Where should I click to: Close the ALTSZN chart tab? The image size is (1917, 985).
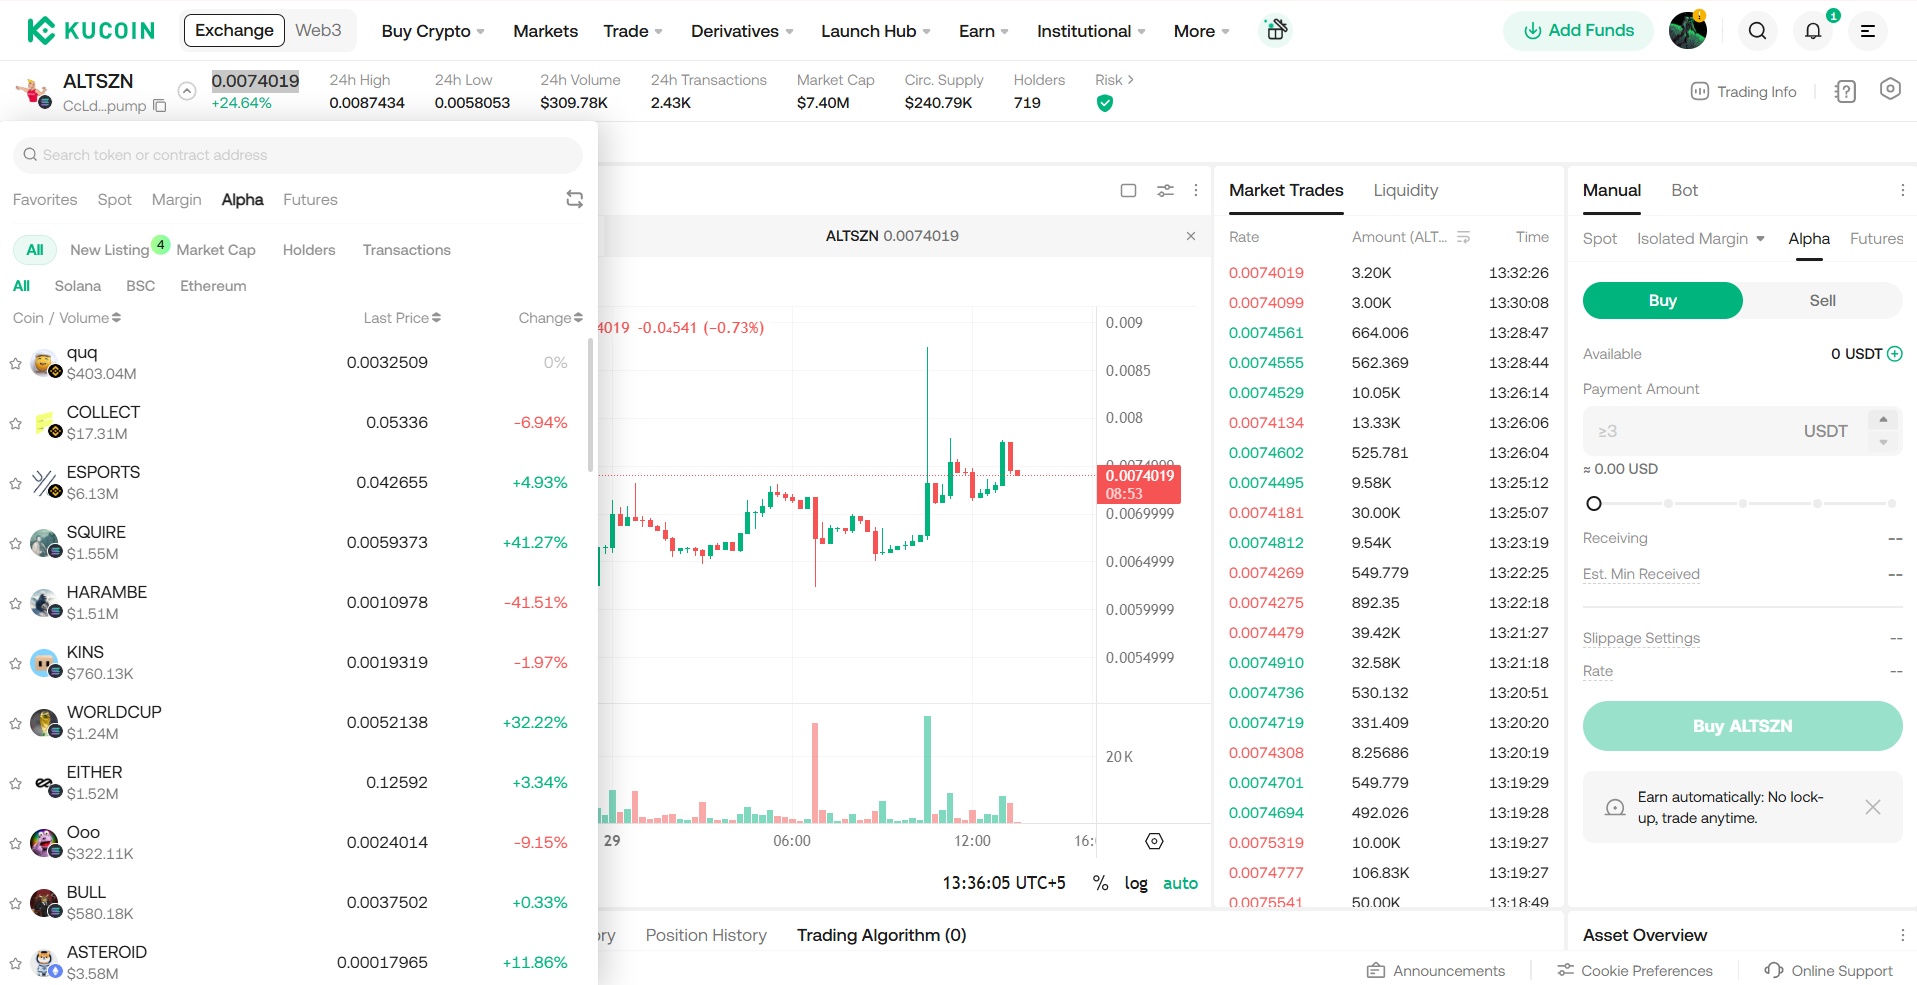pos(1190,236)
